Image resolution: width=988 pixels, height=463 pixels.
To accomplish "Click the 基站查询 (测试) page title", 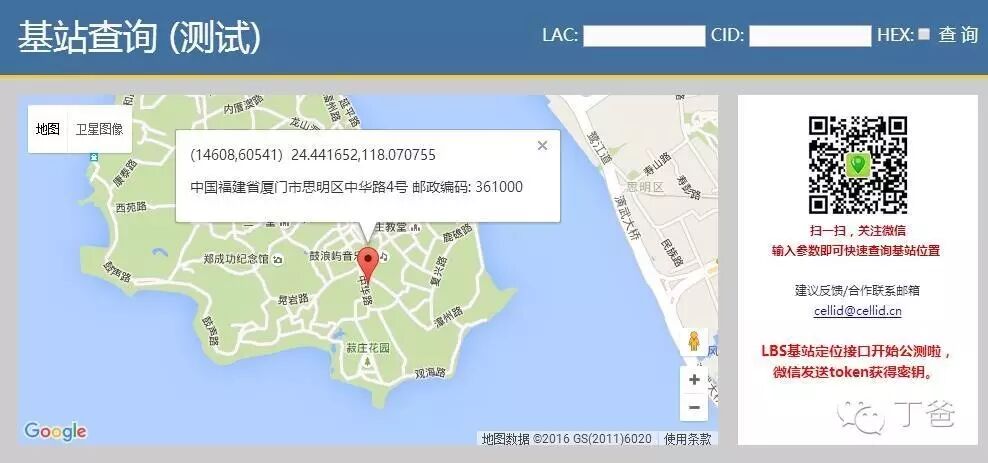I will pyautogui.click(x=139, y=37).
